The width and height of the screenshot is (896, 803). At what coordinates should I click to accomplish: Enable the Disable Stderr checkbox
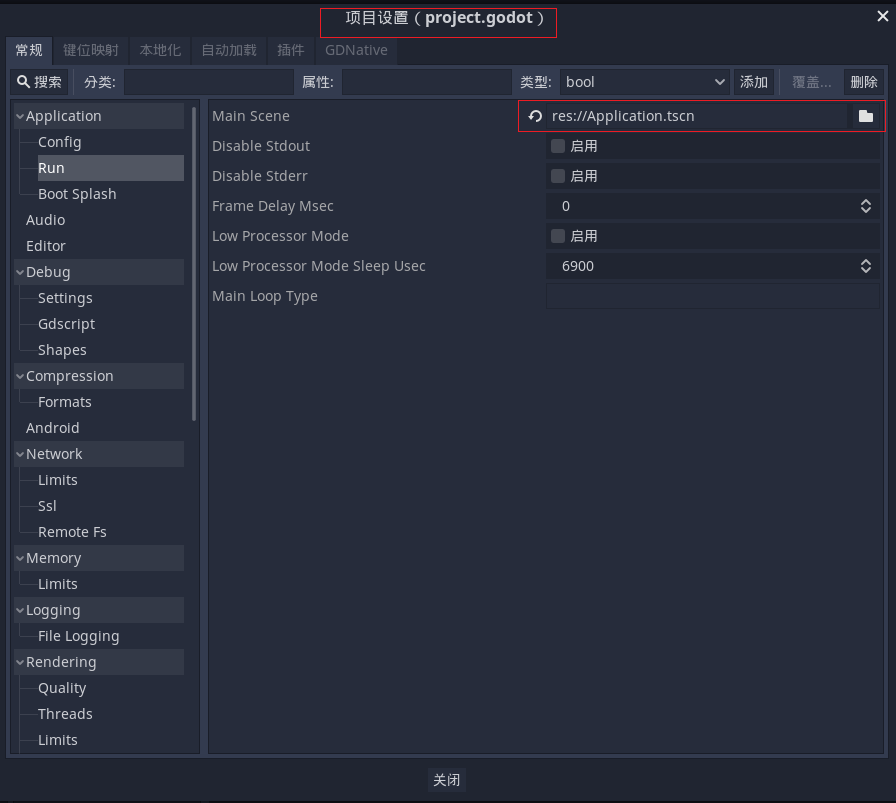pyautogui.click(x=558, y=176)
